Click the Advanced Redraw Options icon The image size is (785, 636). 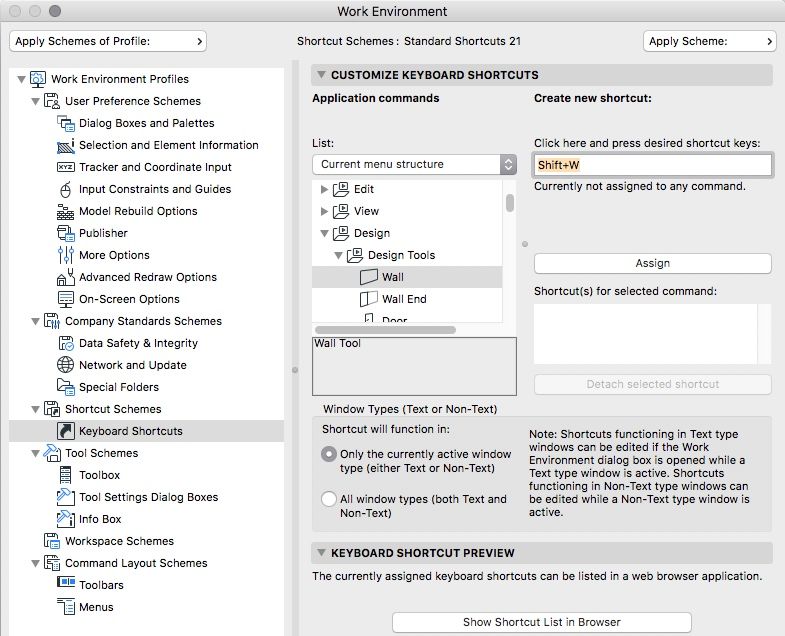66,277
